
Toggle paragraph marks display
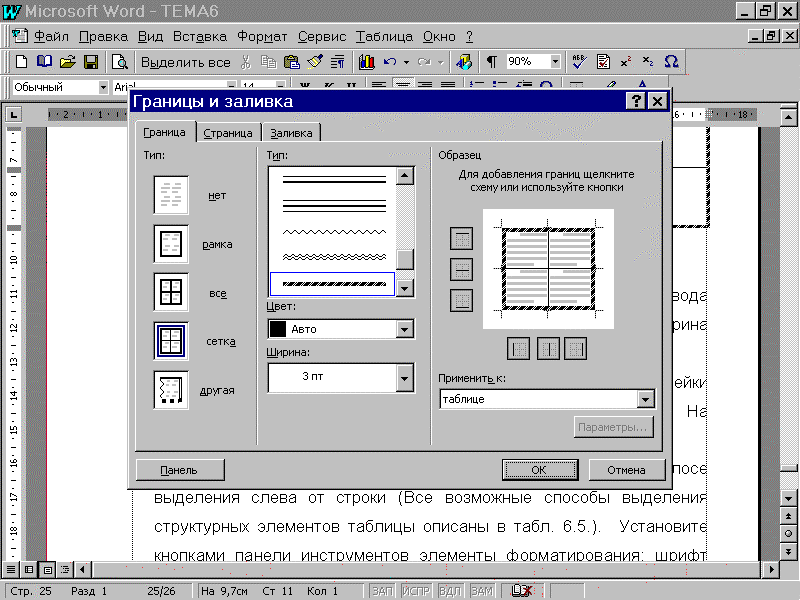coord(491,62)
